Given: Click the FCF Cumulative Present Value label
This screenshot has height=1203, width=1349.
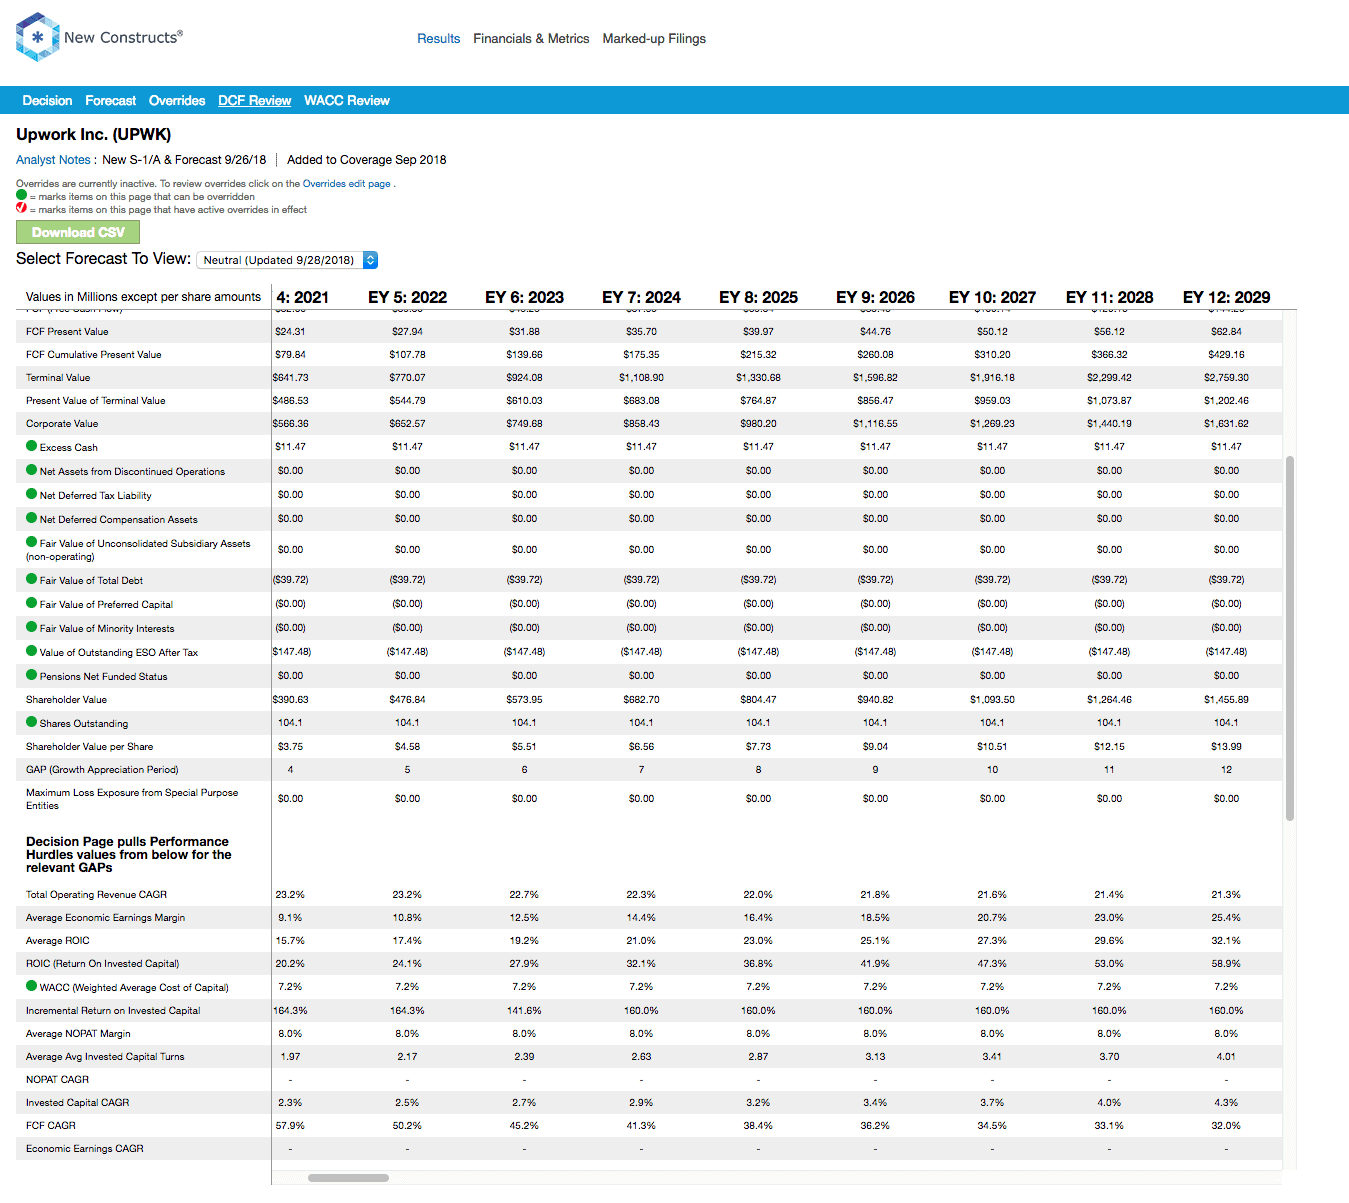Looking at the screenshot, I should tap(93, 355).
